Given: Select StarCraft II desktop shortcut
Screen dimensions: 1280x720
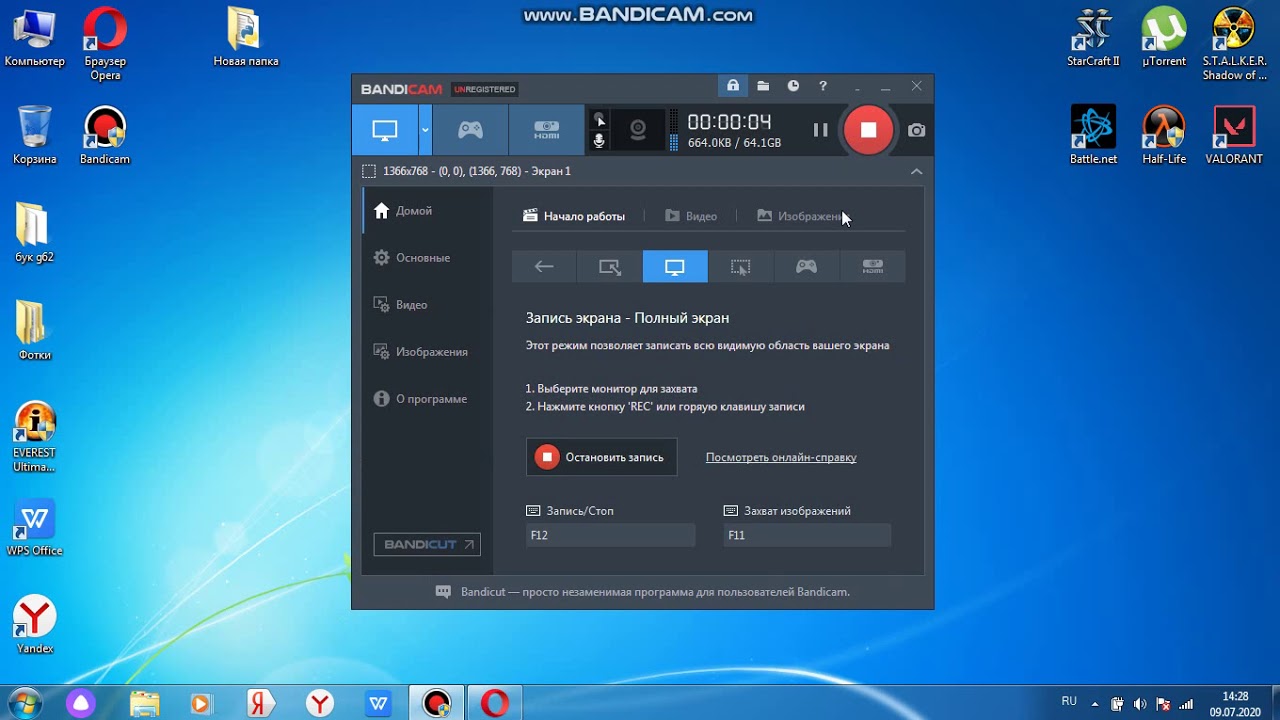Looking at the screenshot, I should (1093, 38).
